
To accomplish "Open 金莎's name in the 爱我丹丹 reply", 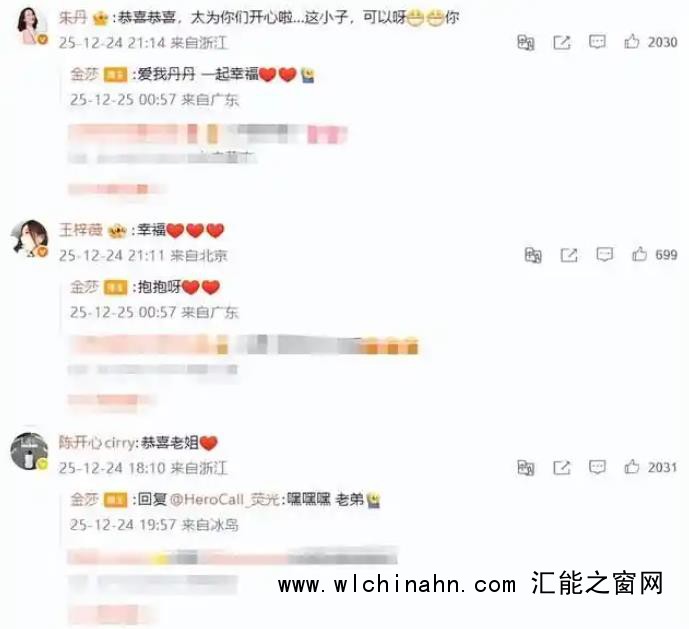I will (x=84, y=74).
